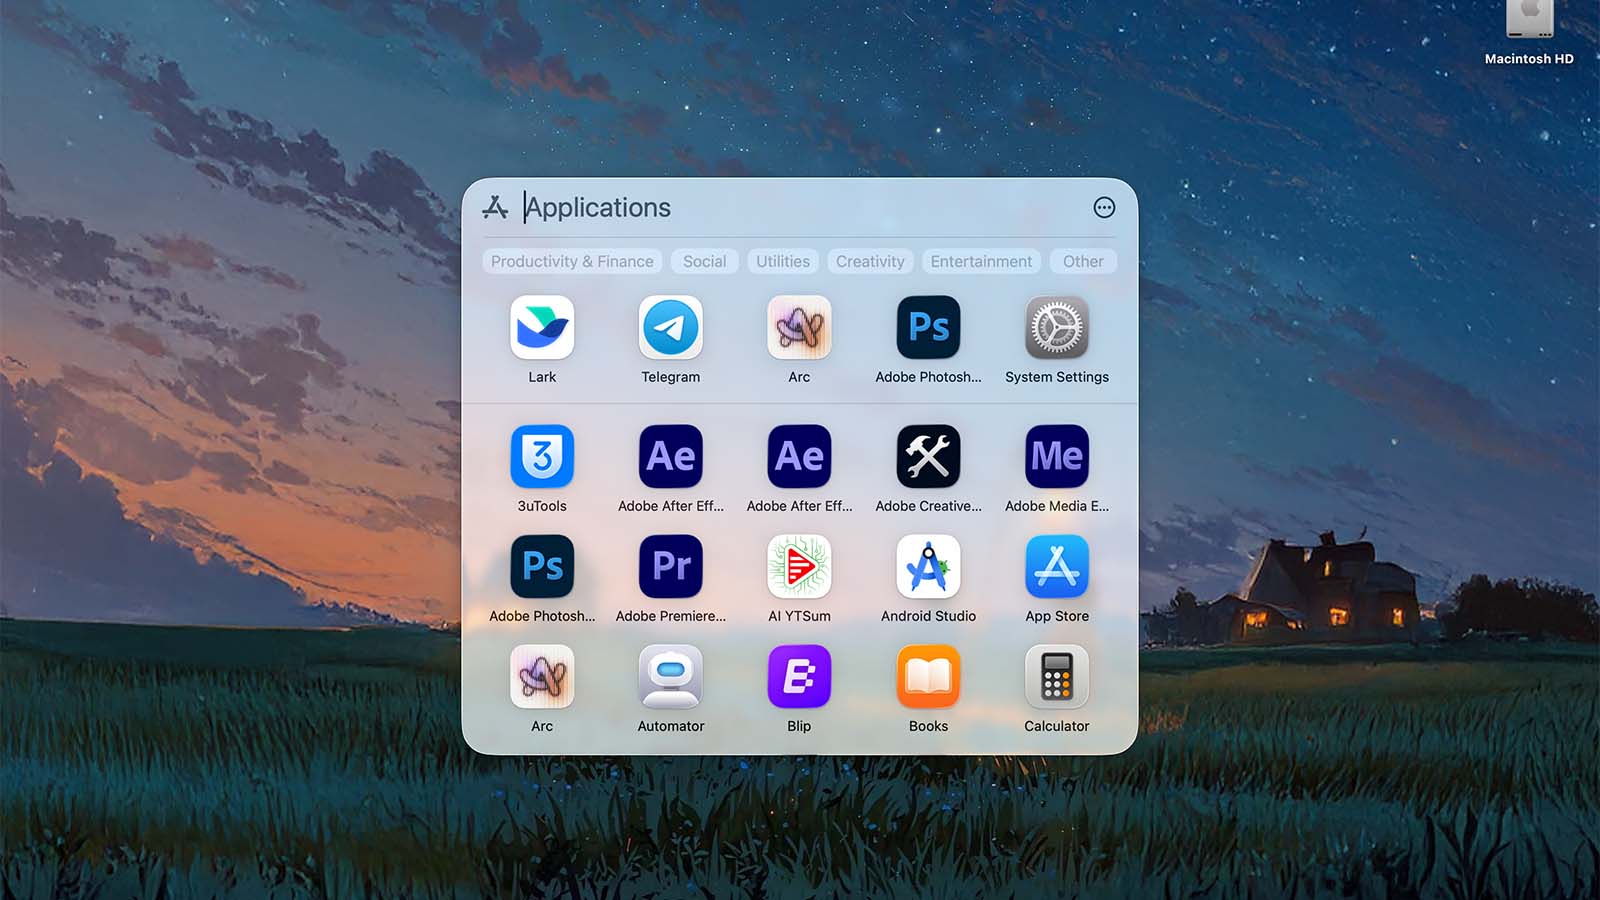Switch to the Utilities category

(x=783, y=261)
